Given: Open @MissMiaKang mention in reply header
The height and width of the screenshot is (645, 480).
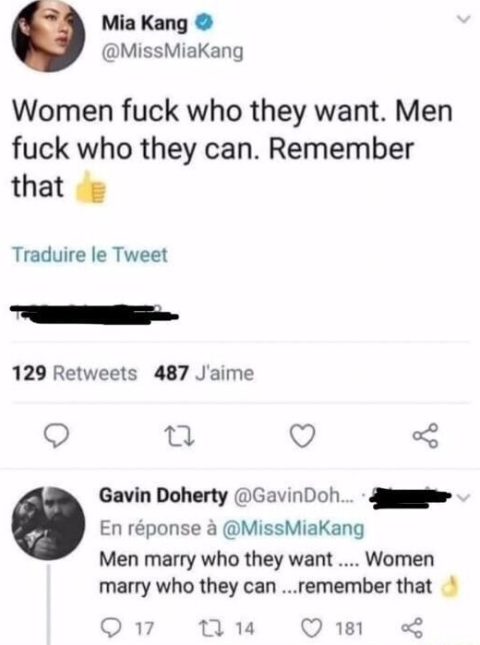Looking at the screenshot, I should pyautogui.click(x=293, y=529).
